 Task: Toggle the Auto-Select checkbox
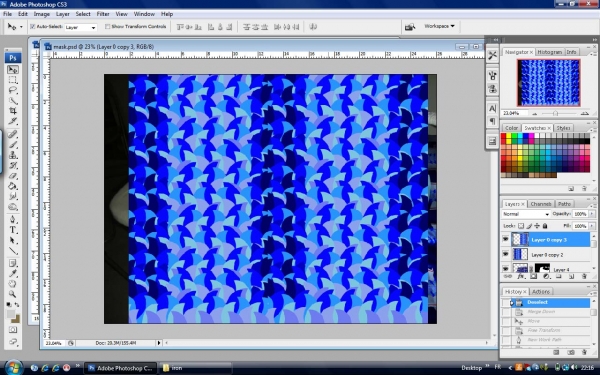point(33,27)
